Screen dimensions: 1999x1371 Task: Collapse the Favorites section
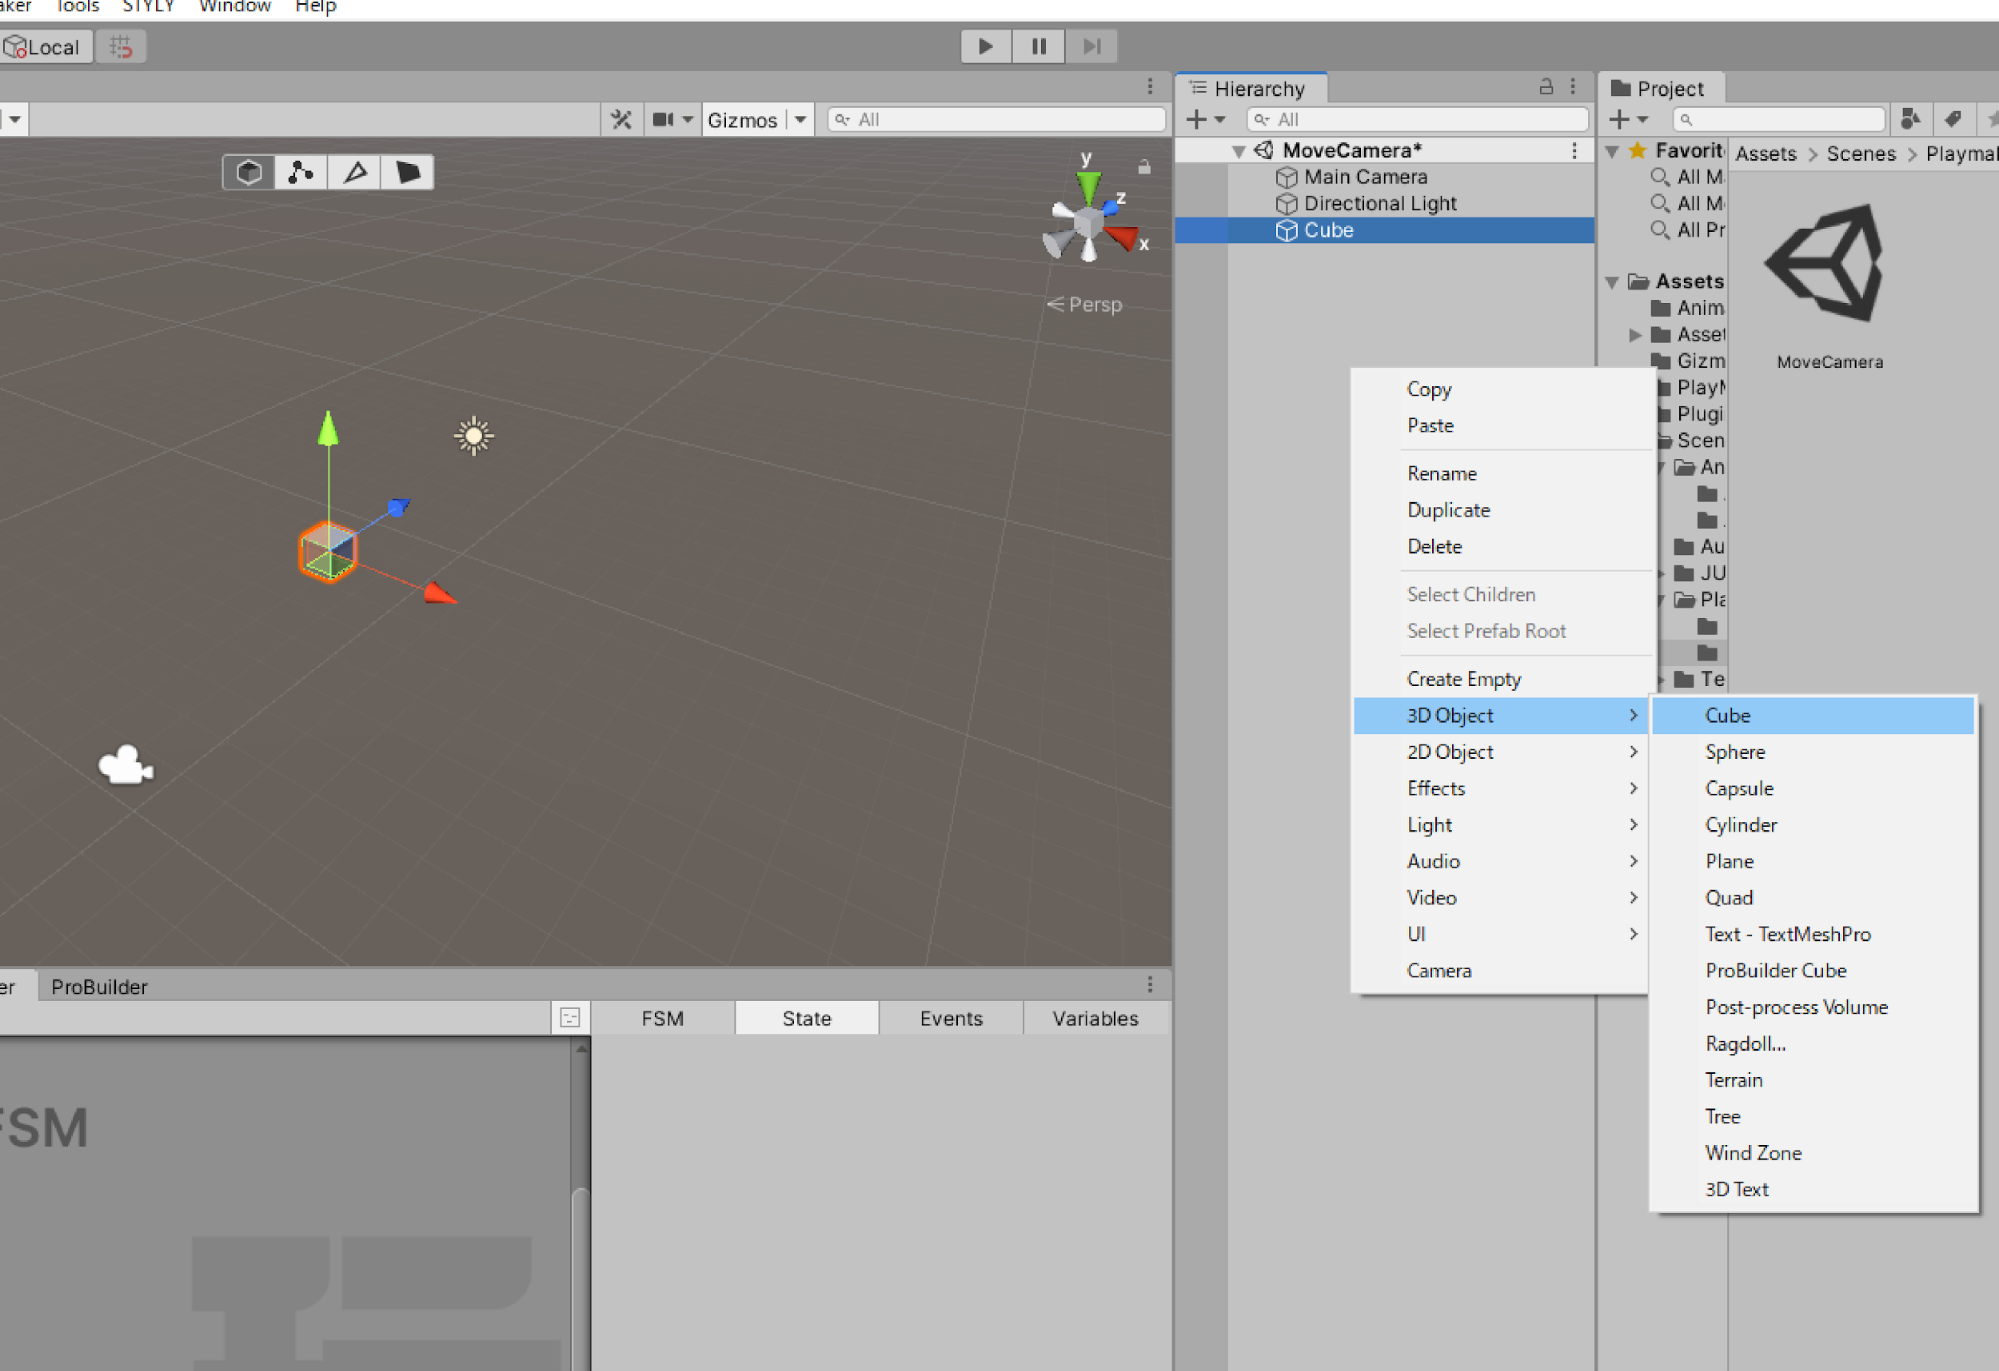coord(1612,151)
